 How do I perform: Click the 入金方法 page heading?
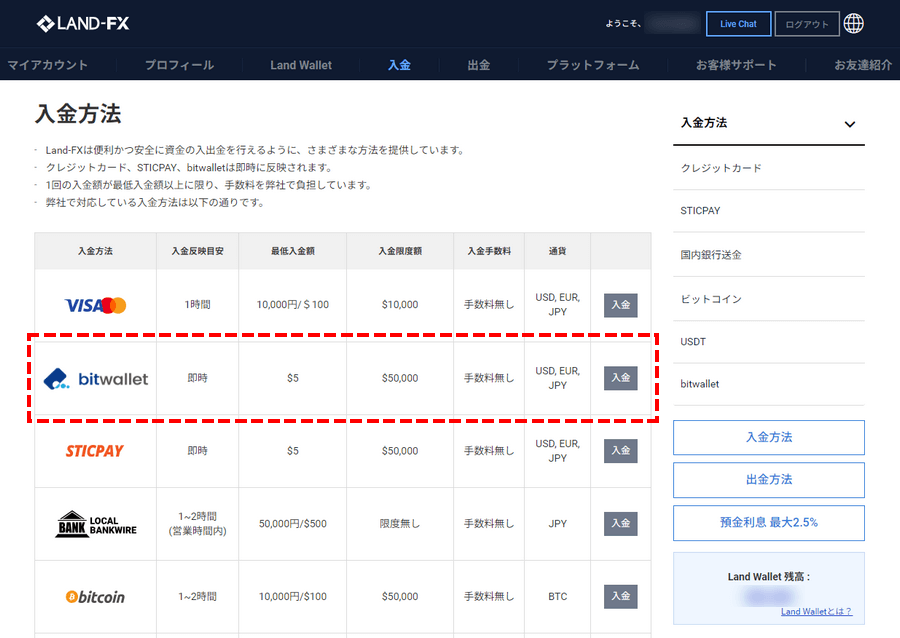pos(78,114)
